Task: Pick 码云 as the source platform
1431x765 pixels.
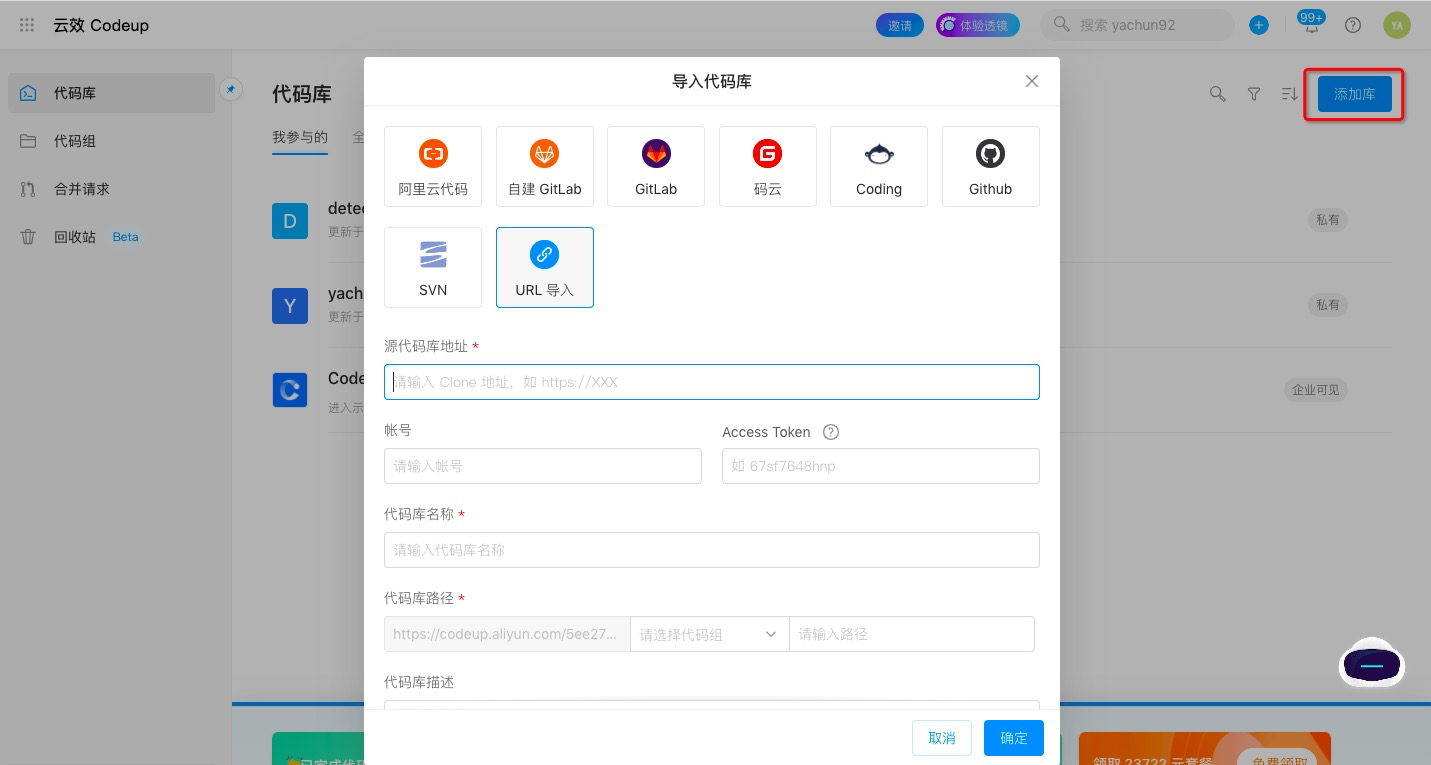Action: coord(768,166)
